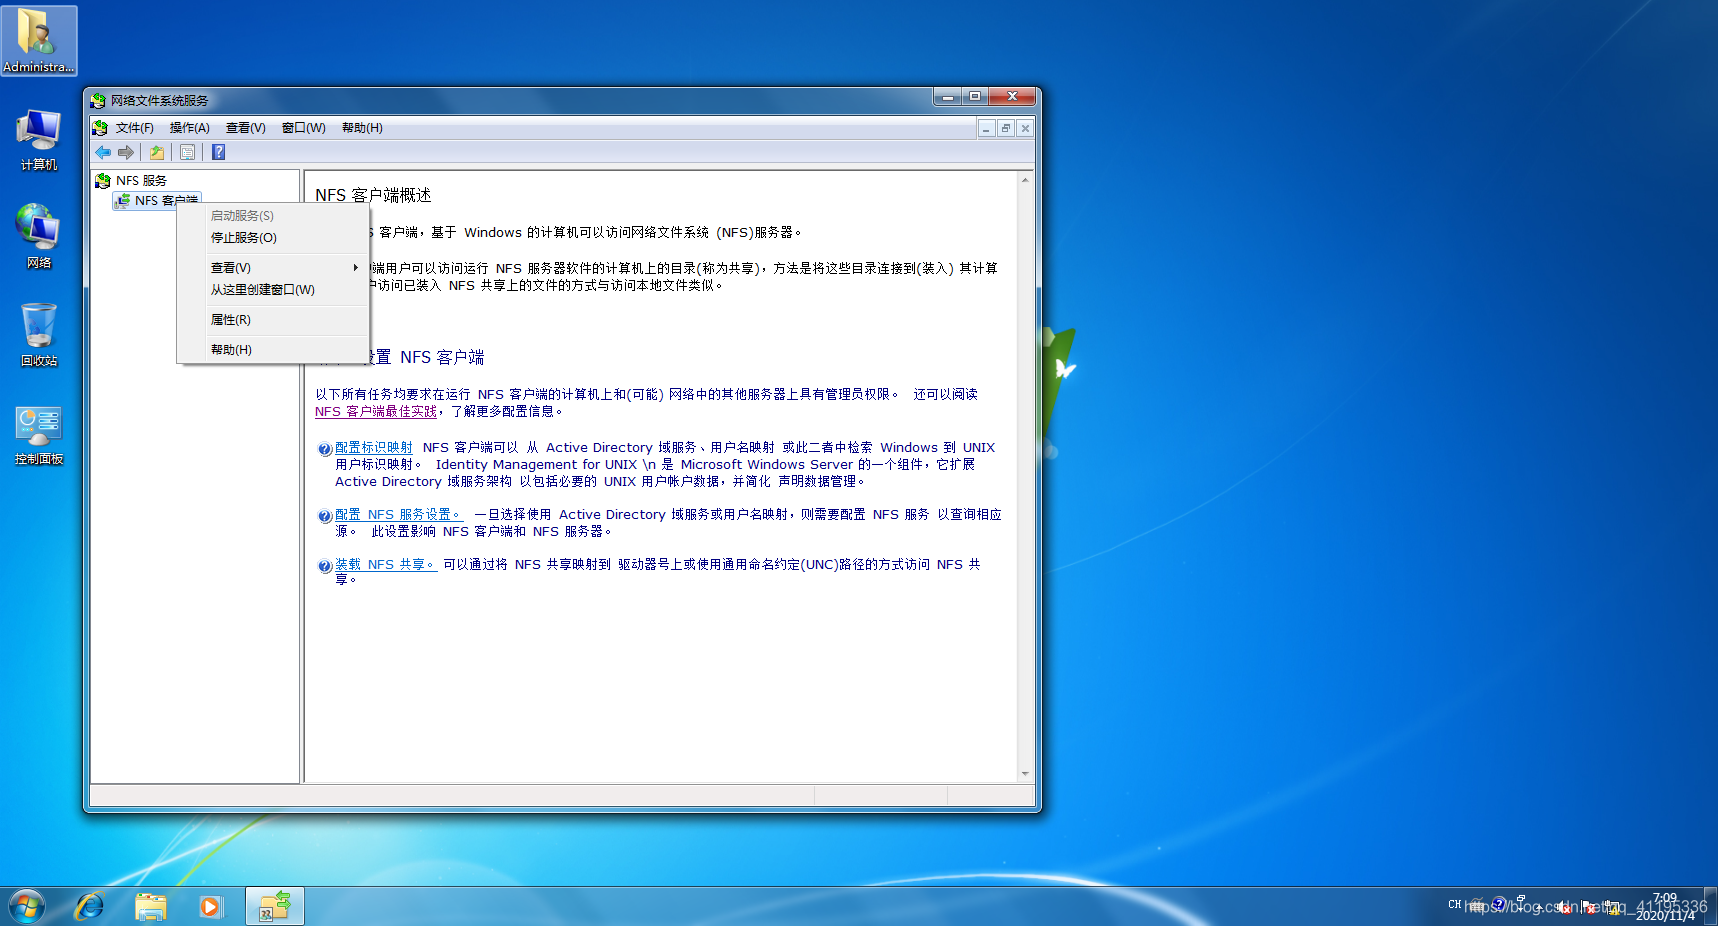Open the 操作(A) menu

(189, 128)
